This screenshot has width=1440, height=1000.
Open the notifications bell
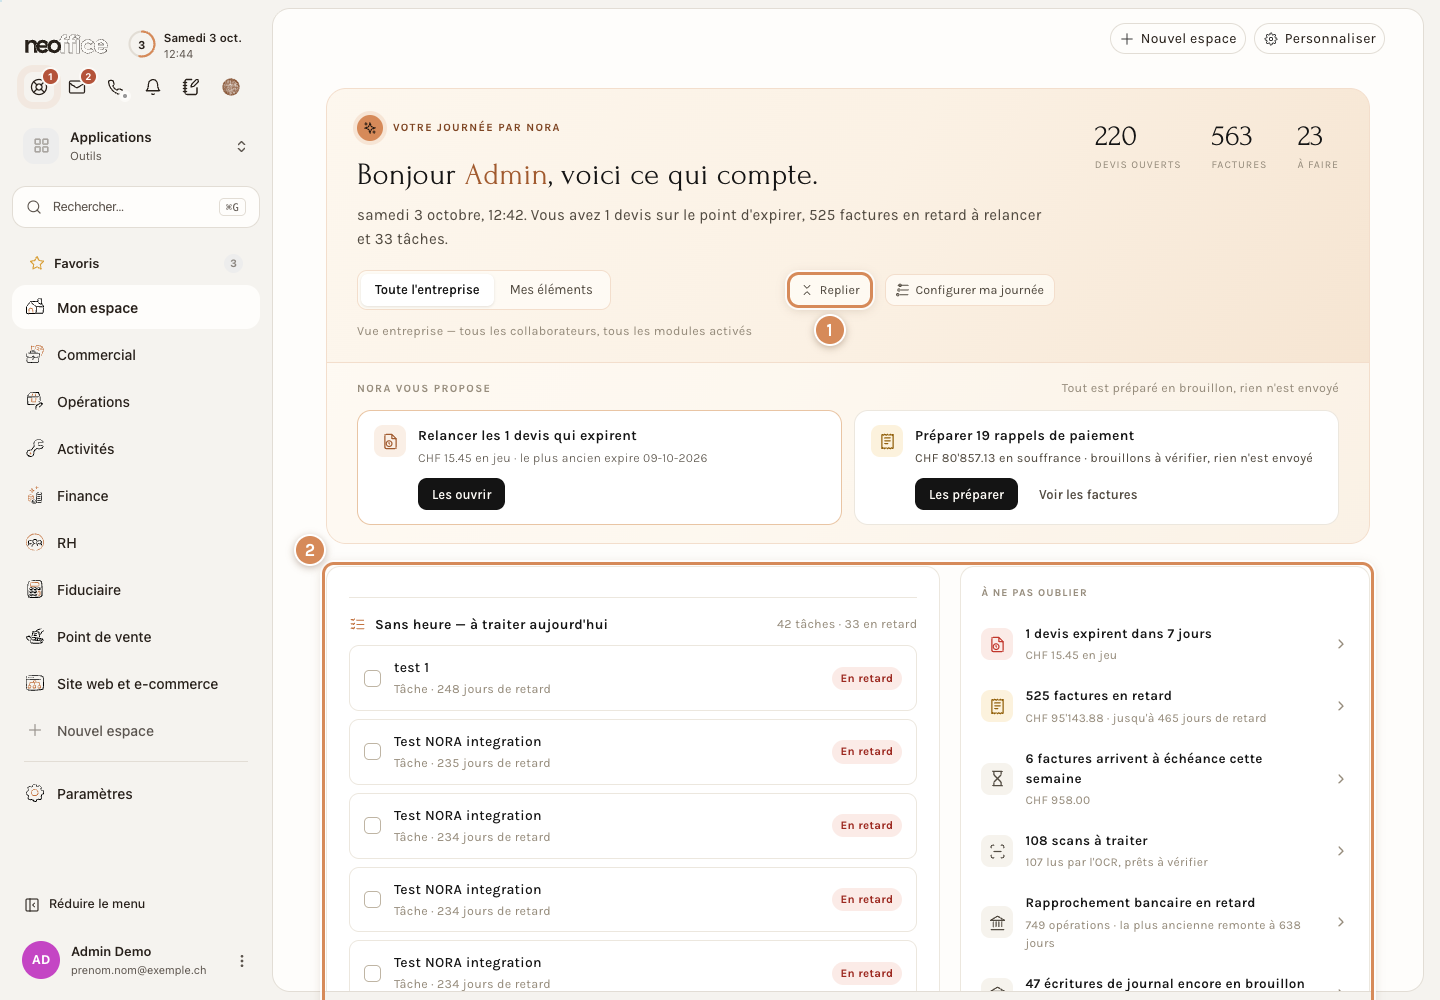[x=153, y=87]
